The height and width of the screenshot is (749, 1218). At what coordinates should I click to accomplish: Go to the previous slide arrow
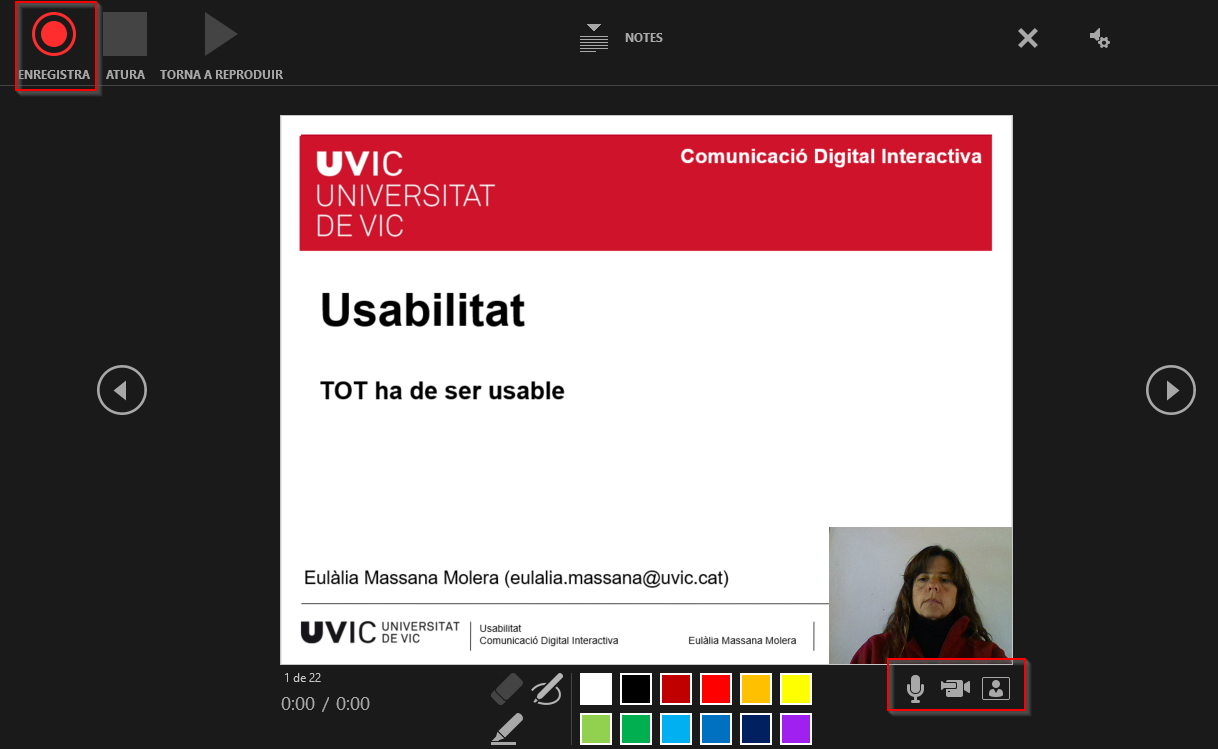coord(122,390)
